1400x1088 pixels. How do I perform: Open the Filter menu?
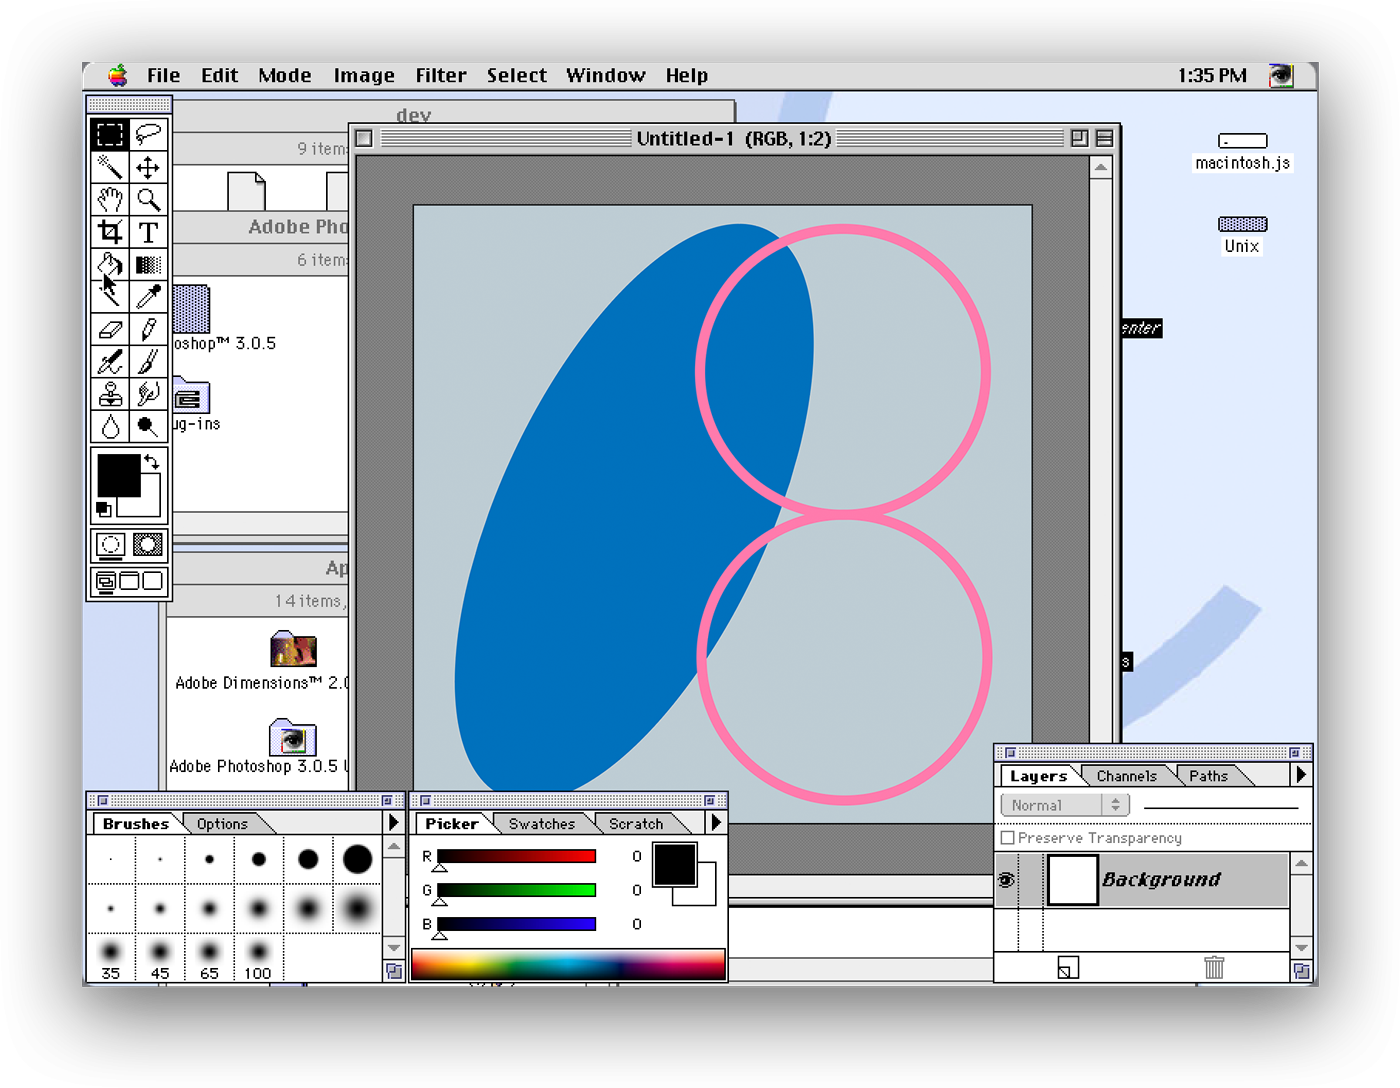click(441, 75)
